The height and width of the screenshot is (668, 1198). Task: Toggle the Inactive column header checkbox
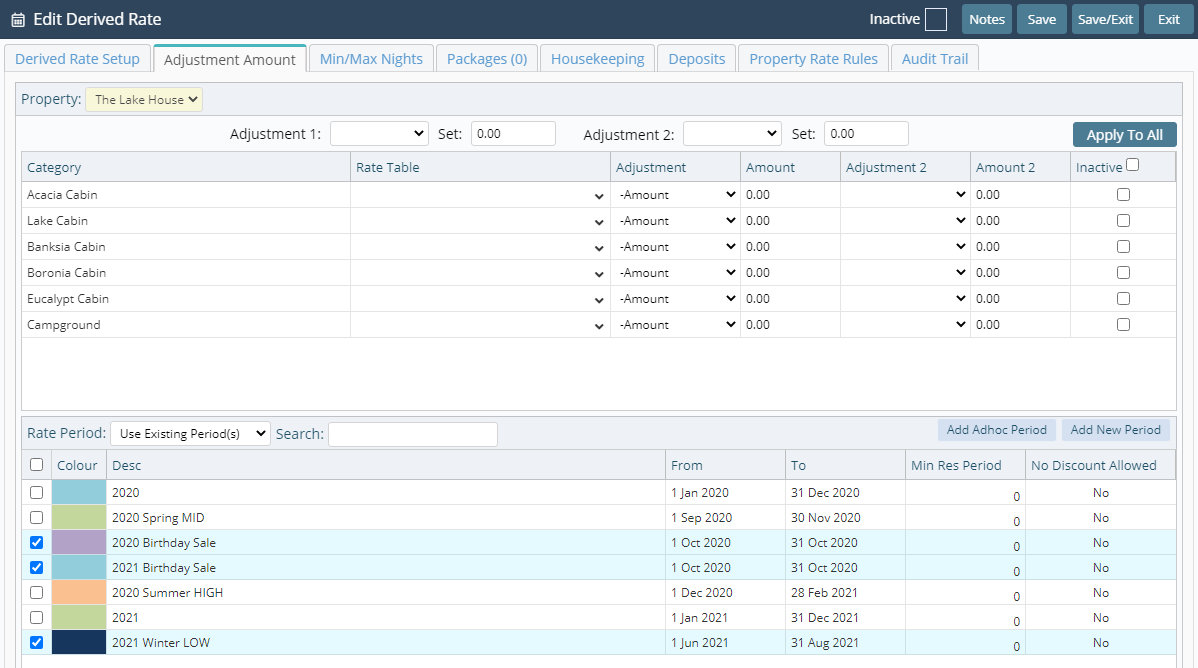(1132, 164)
